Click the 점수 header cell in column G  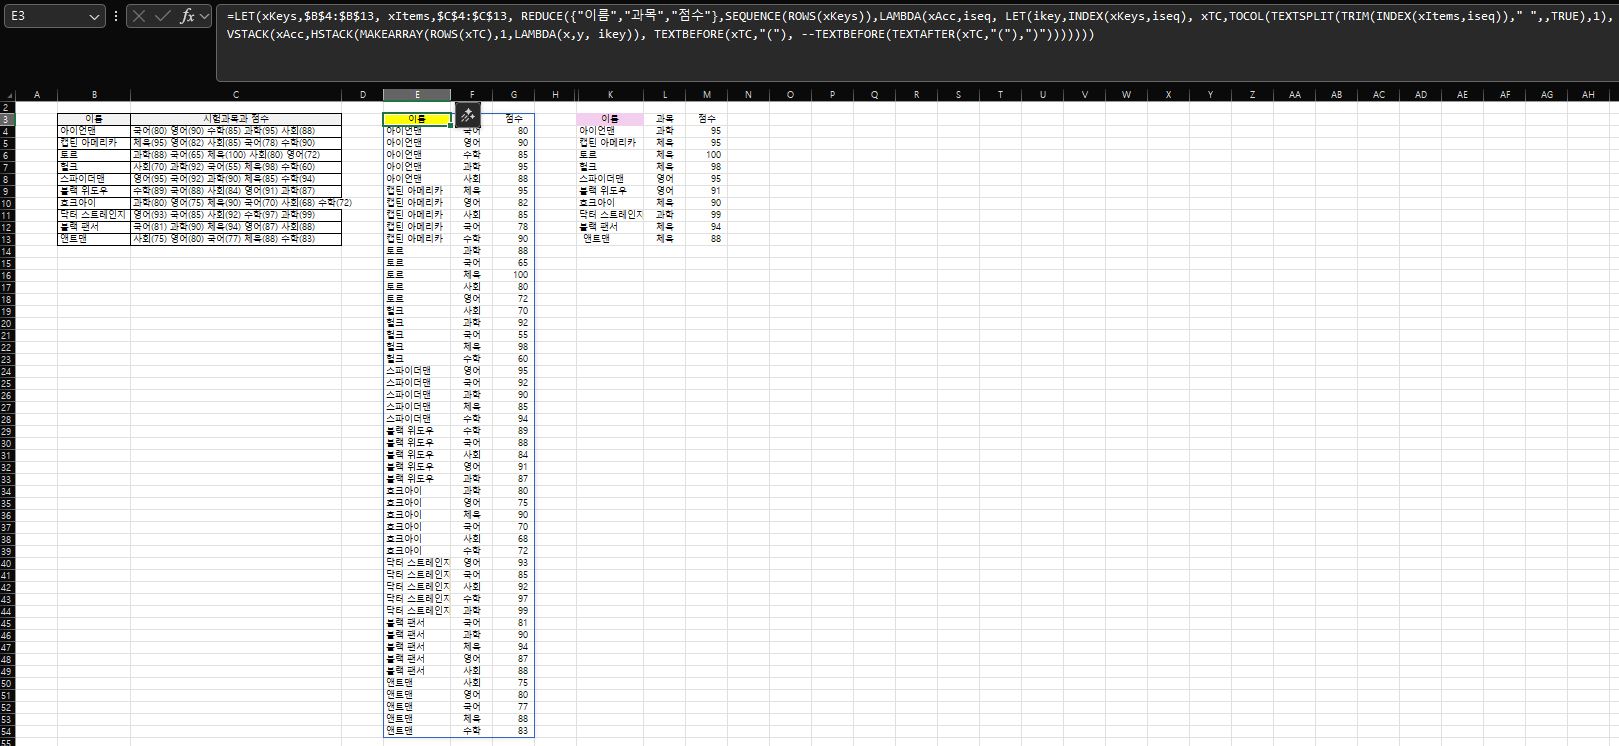[x=513, y=119]
